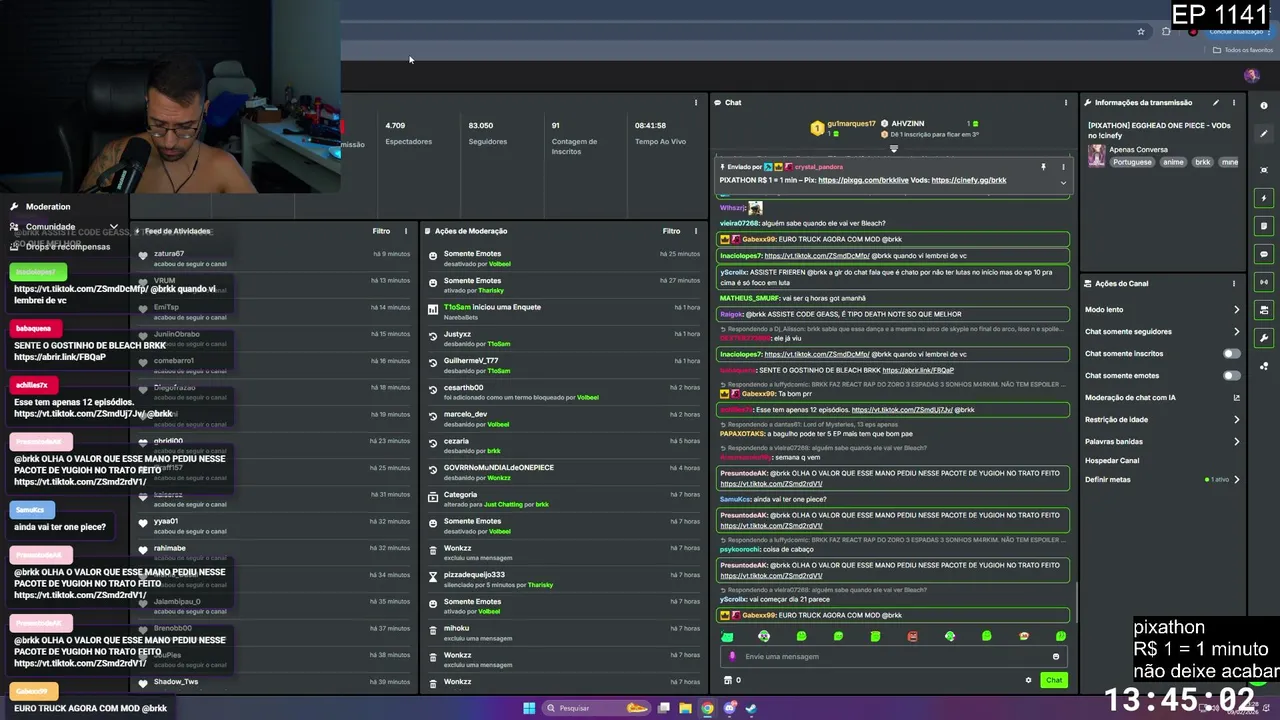Click zatura67 in activity feed
Screen dimensions: 1280x720
[x=169, y=253]
